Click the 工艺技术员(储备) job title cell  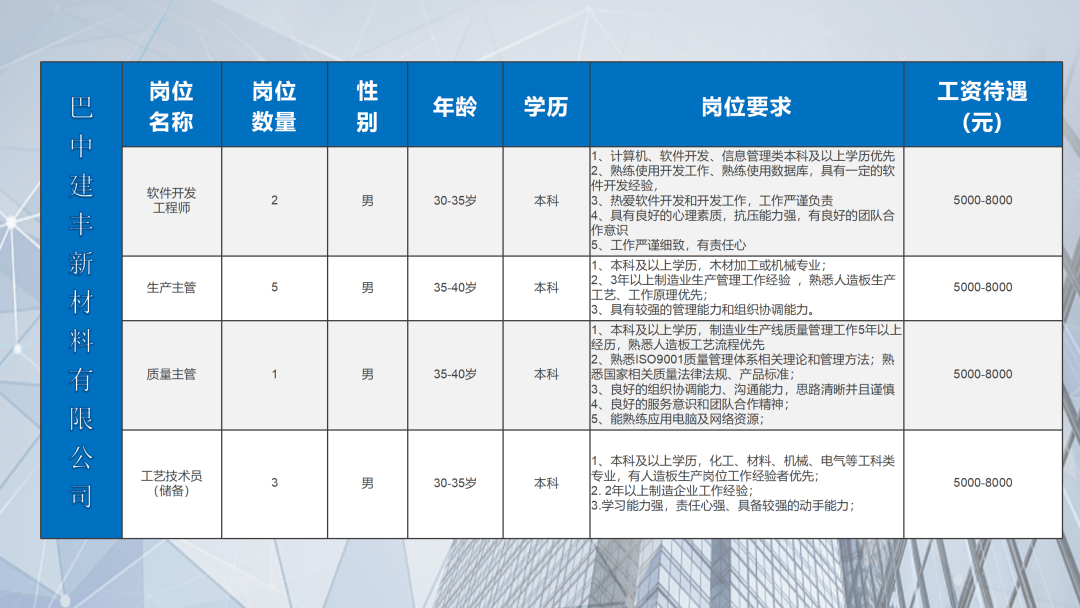(172, 483)
